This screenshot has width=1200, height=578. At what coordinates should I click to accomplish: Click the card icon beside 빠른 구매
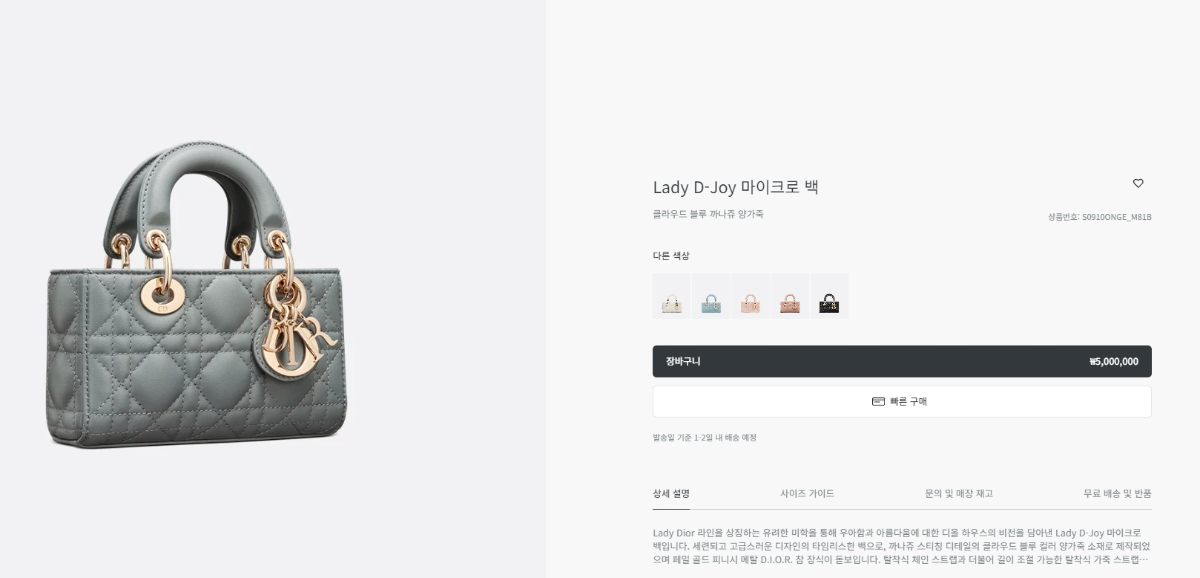point(878,401)
